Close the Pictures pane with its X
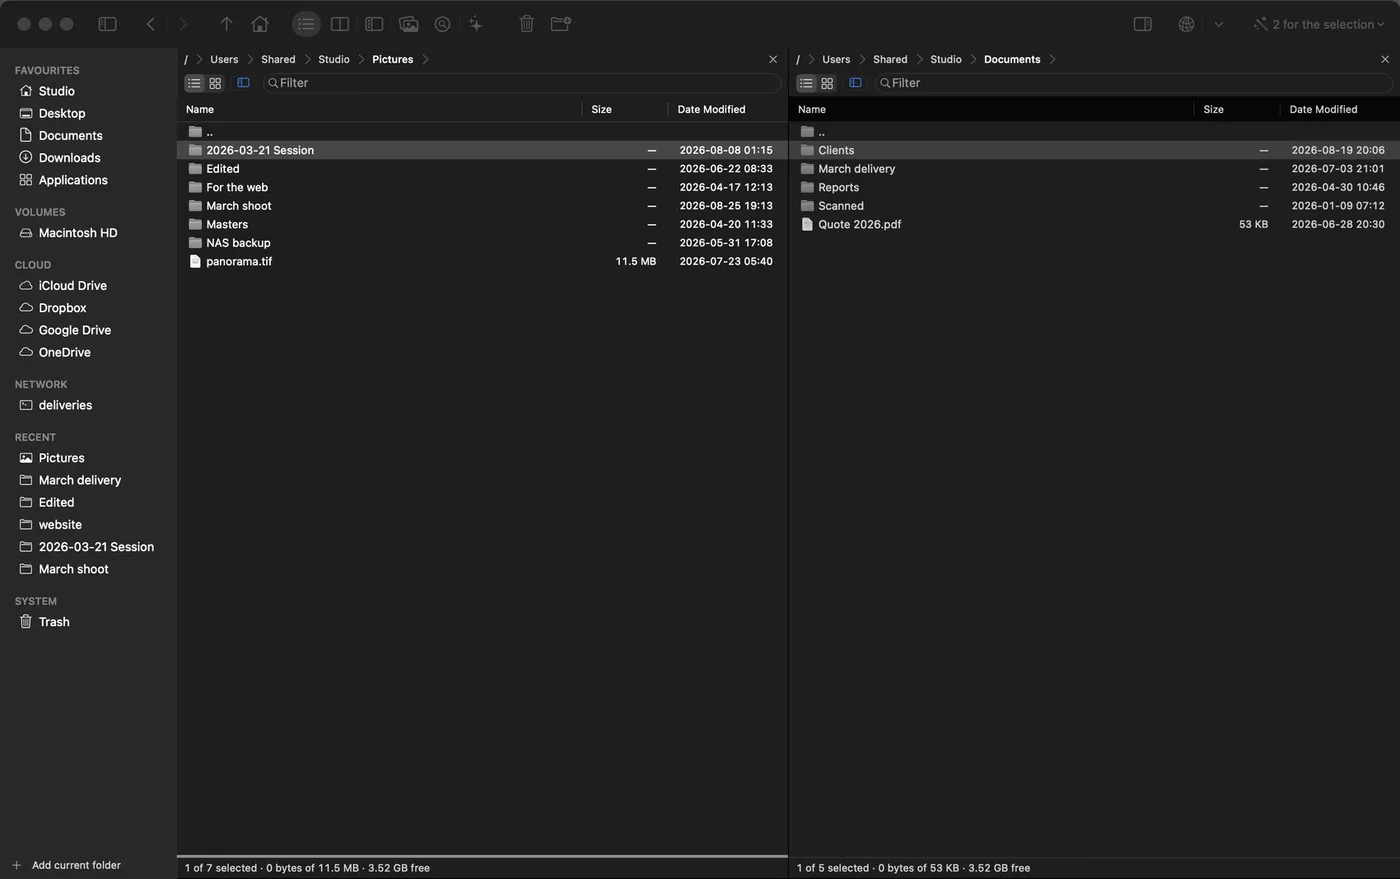The image size is (1400, 879). click(773, 59)
